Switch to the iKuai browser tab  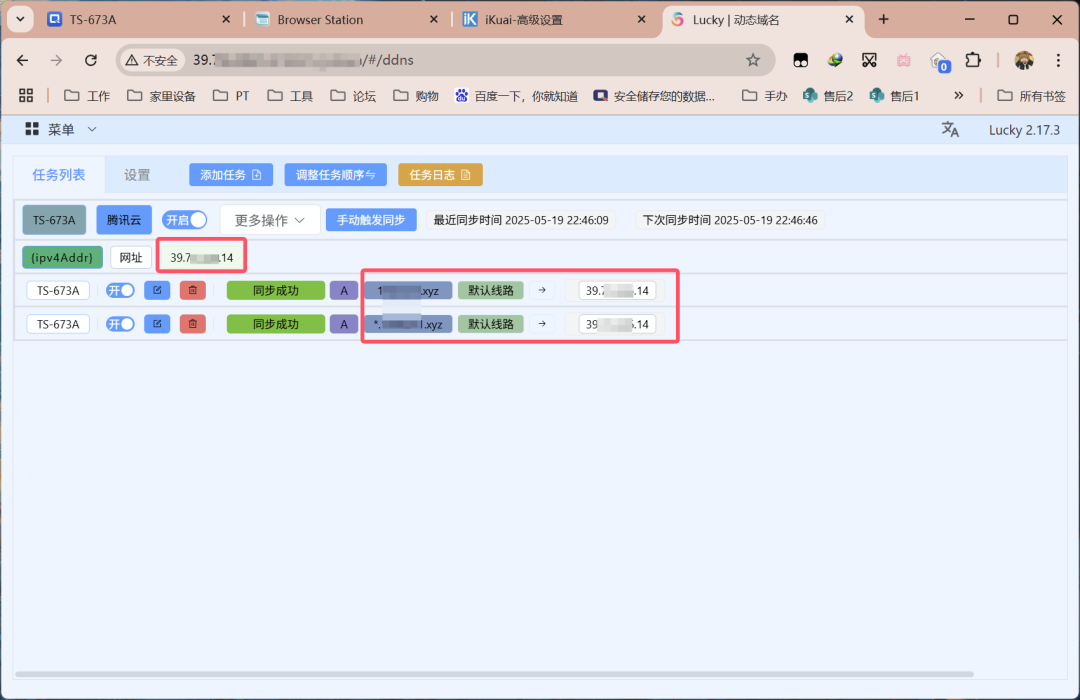click(550, 19)
